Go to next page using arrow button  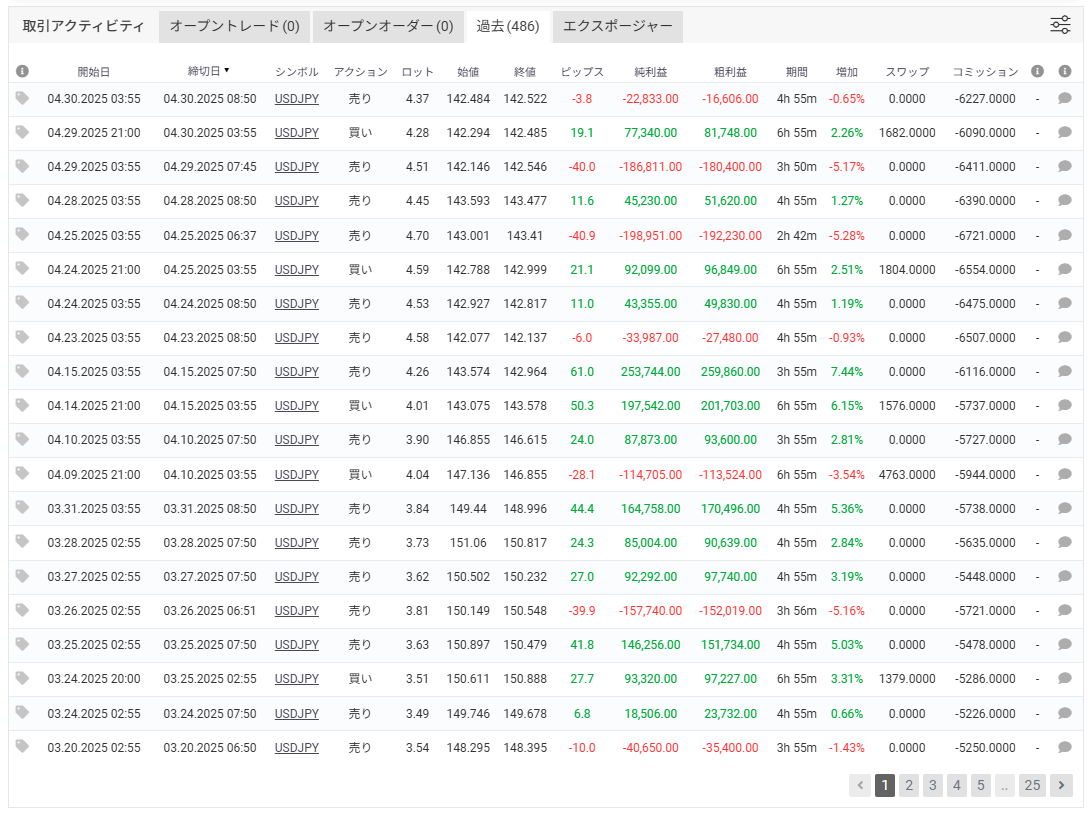pos(1061,785)
